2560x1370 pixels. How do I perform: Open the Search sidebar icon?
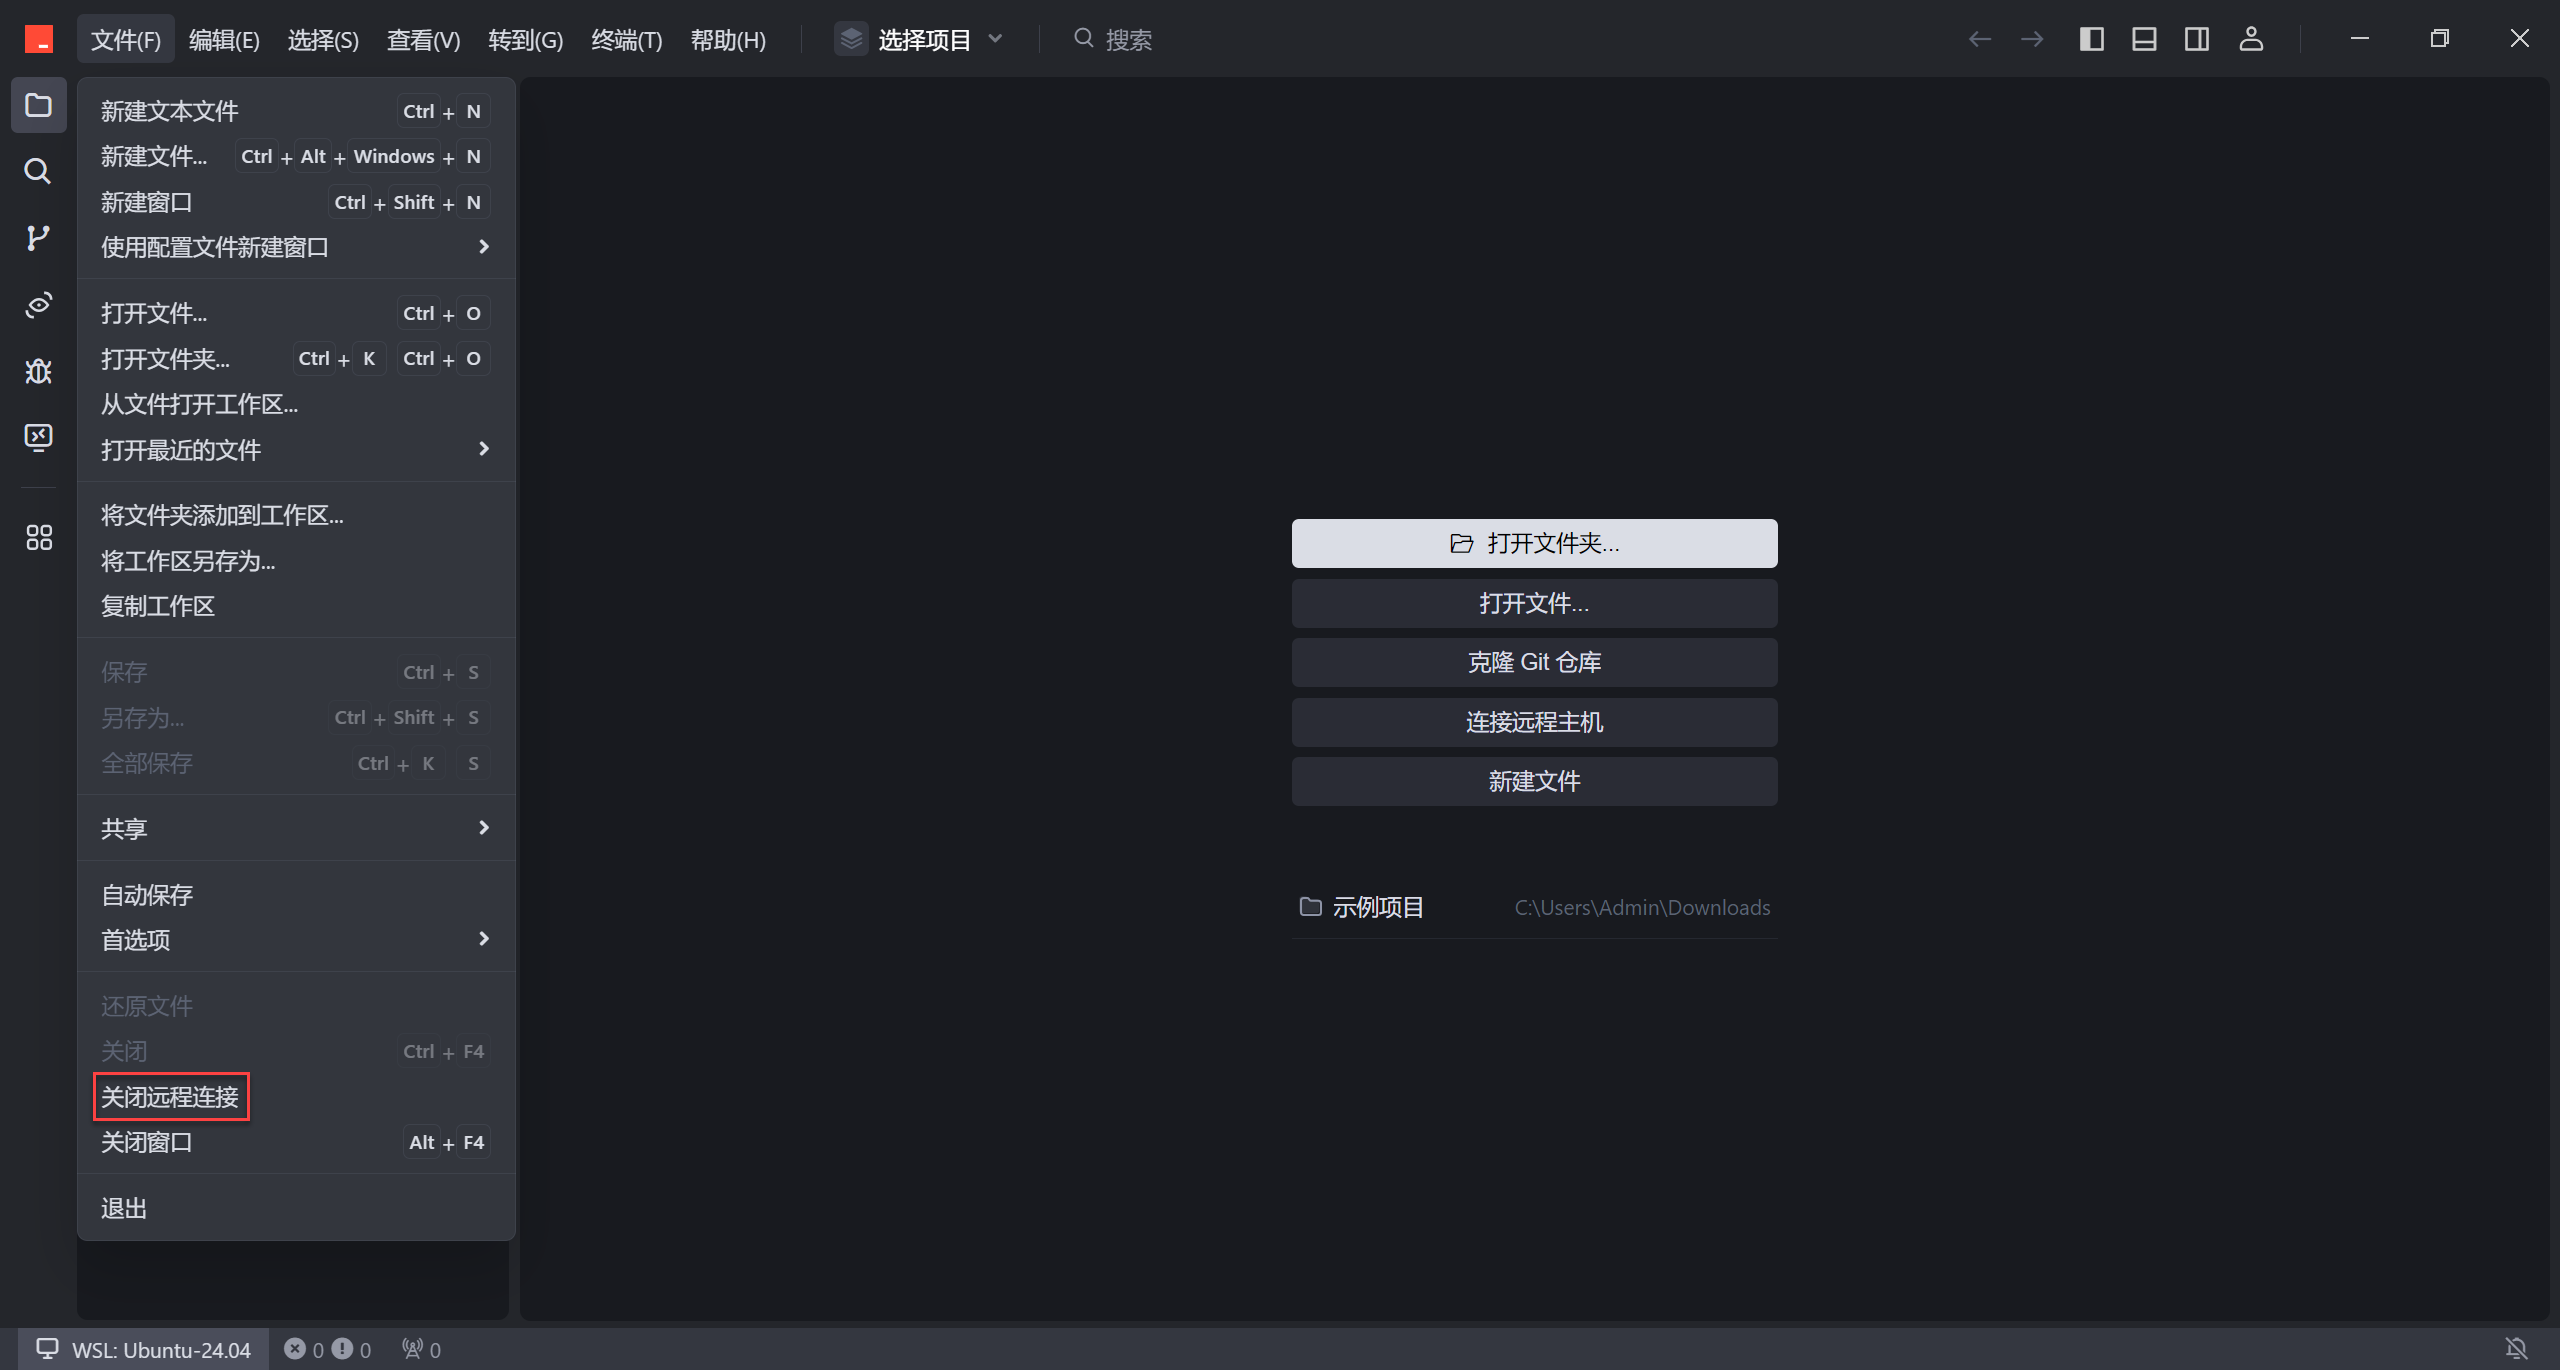point(38,171)
